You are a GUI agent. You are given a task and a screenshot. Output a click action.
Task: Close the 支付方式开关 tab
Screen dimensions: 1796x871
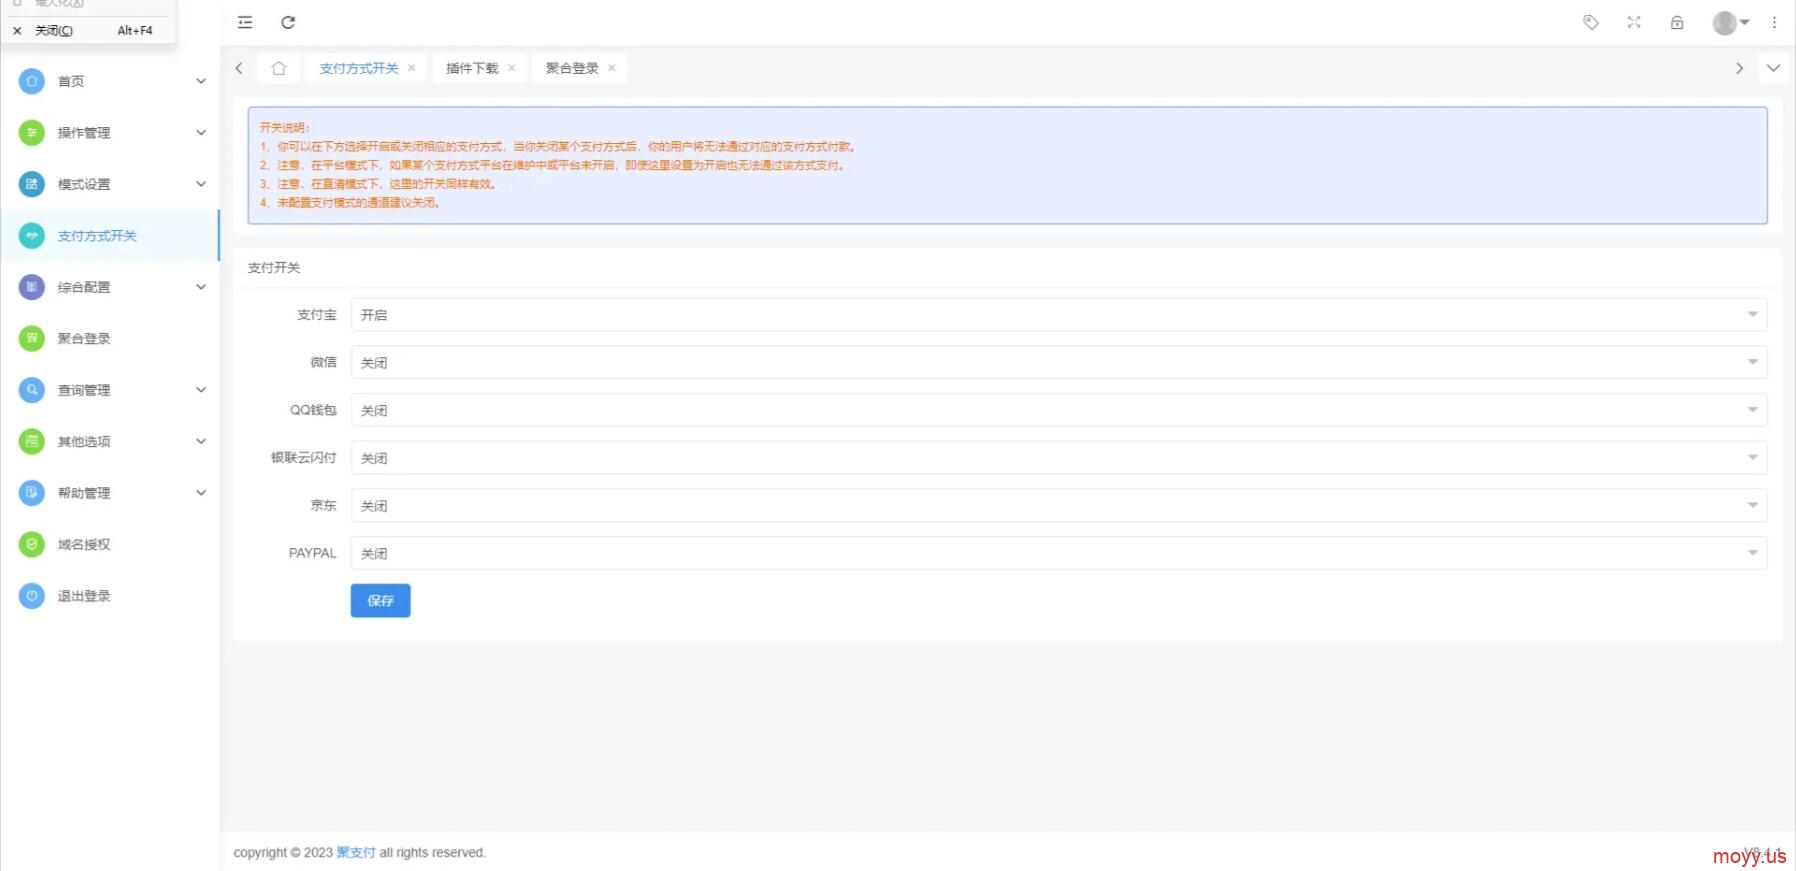[x=411, y=68]
